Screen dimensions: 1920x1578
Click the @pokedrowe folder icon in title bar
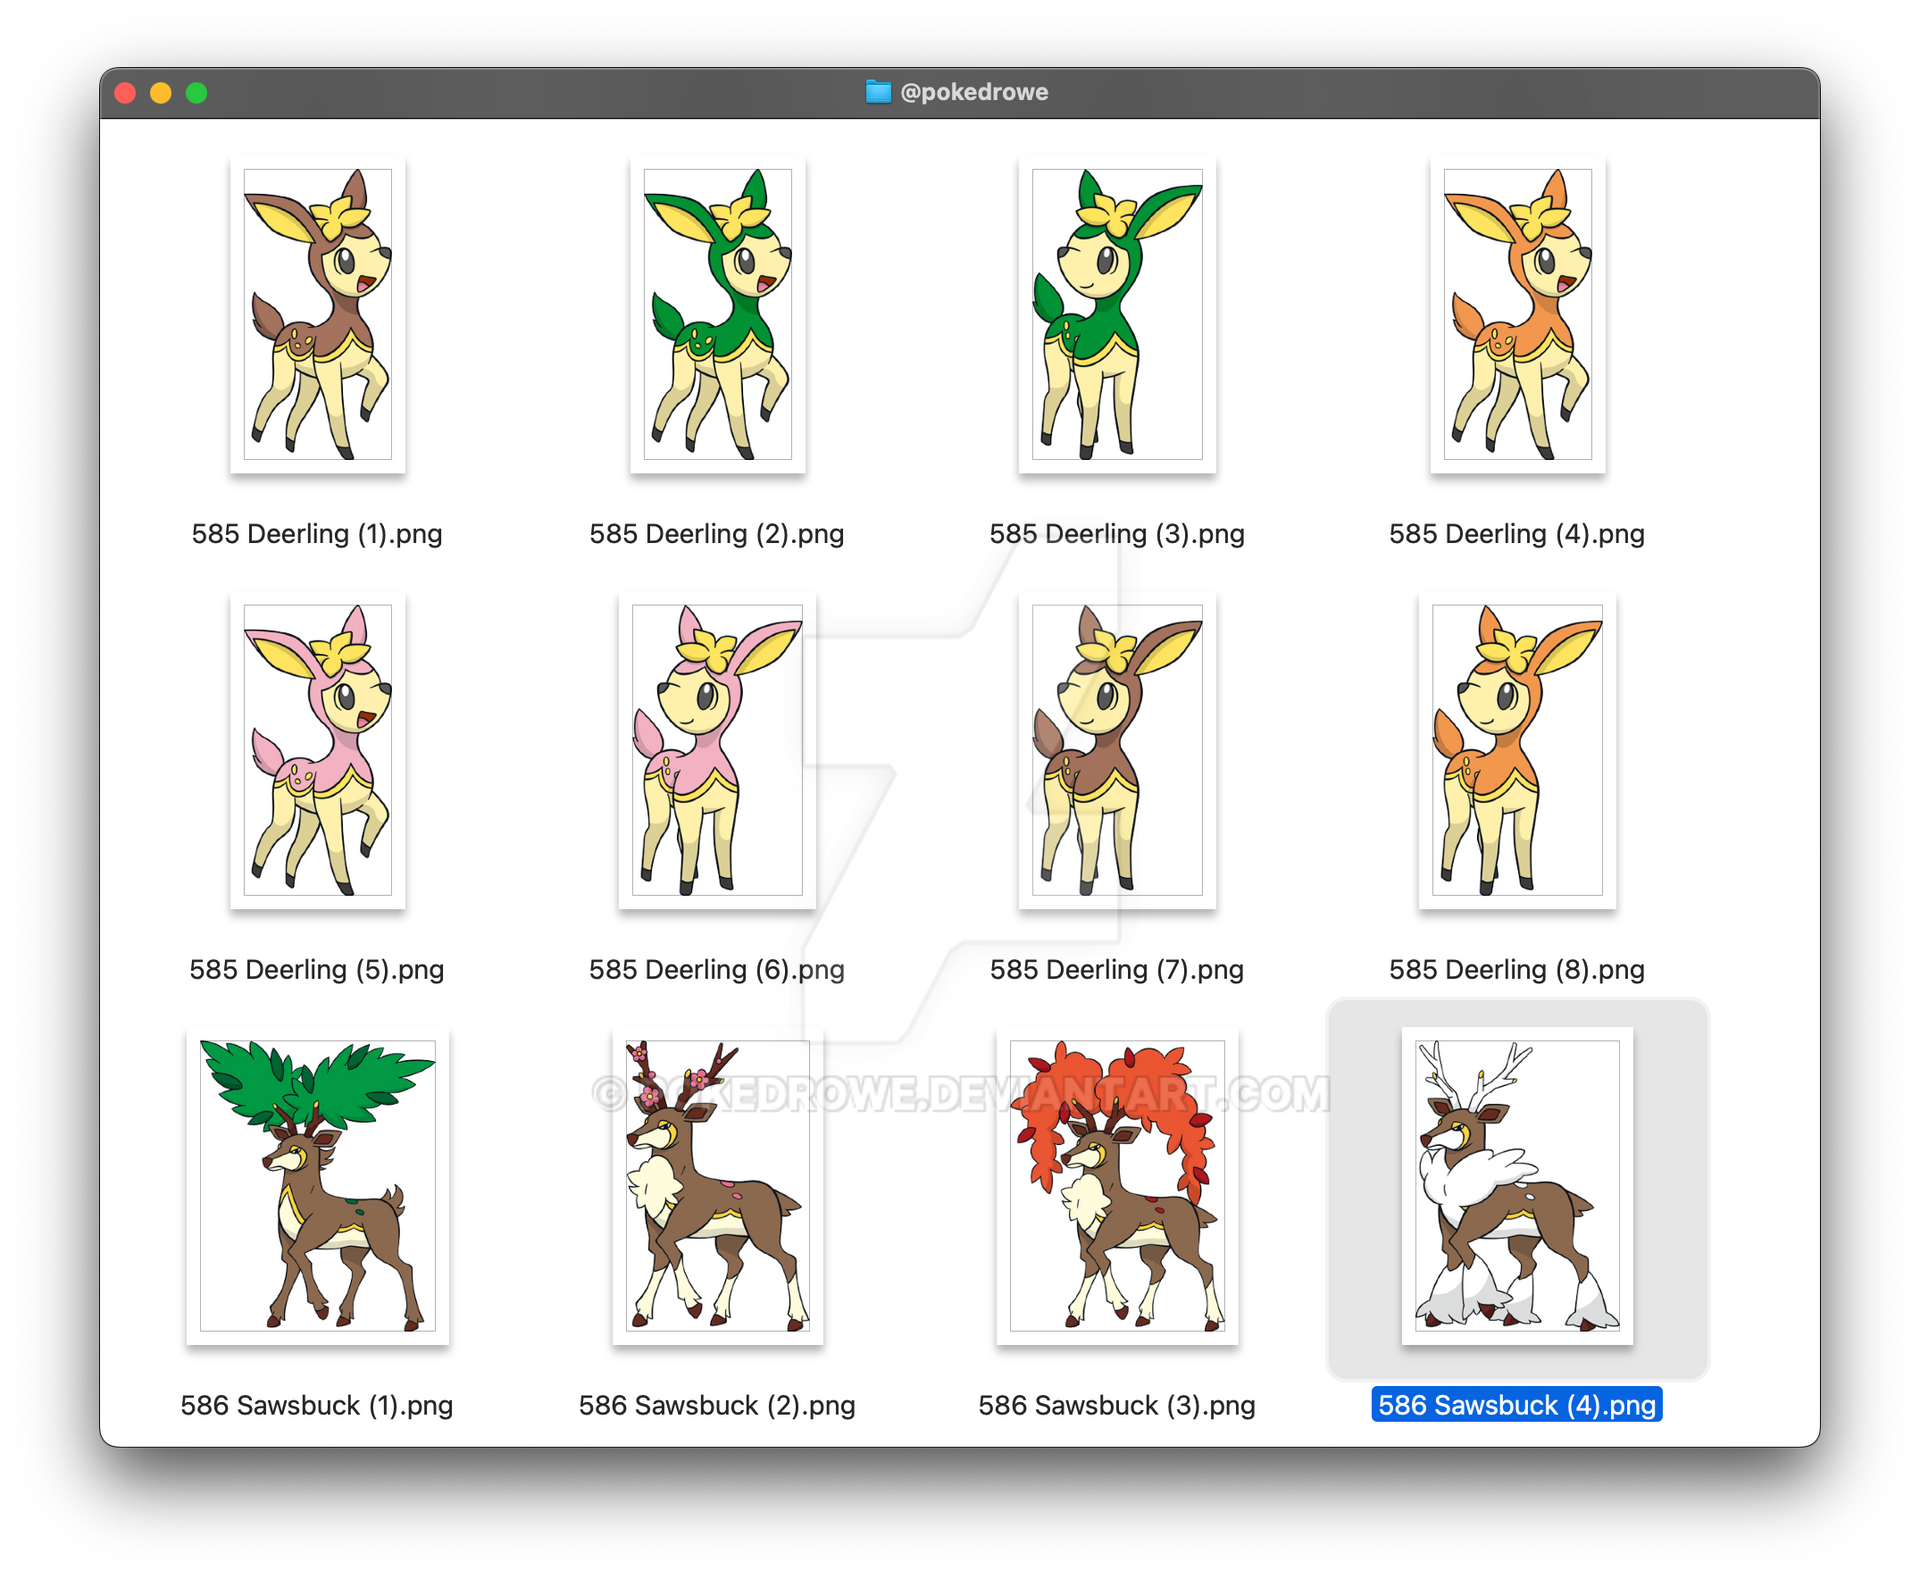pyautogui.click(x=878, y=92)
